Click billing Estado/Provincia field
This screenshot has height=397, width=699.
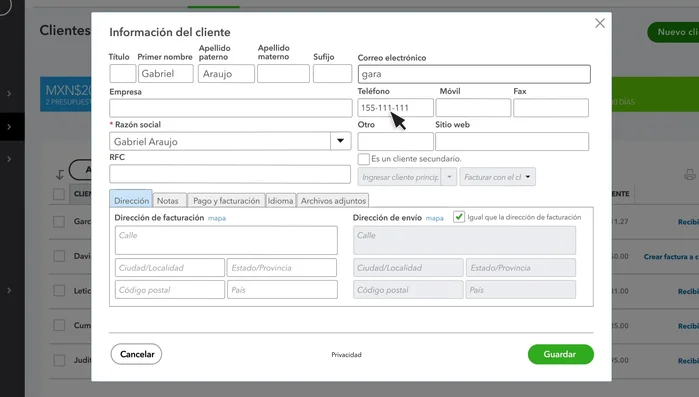point(282,268)
